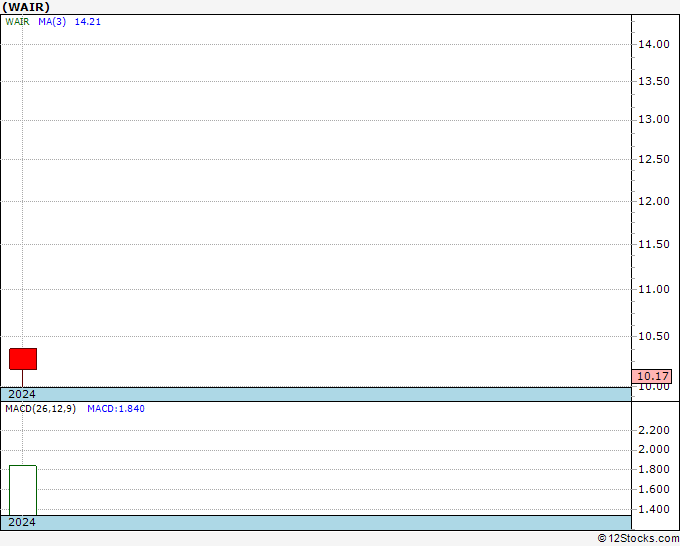Click the 11.00 price axis label
Viewport: 680px width, 546px height.
point(654,289)
